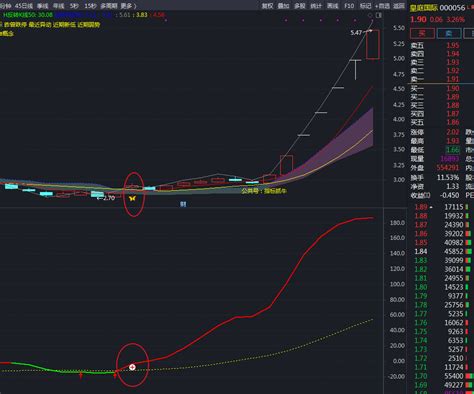Click the 收益 value -0.450
This screenshot has height=394, width=474.
click(450, 195)
